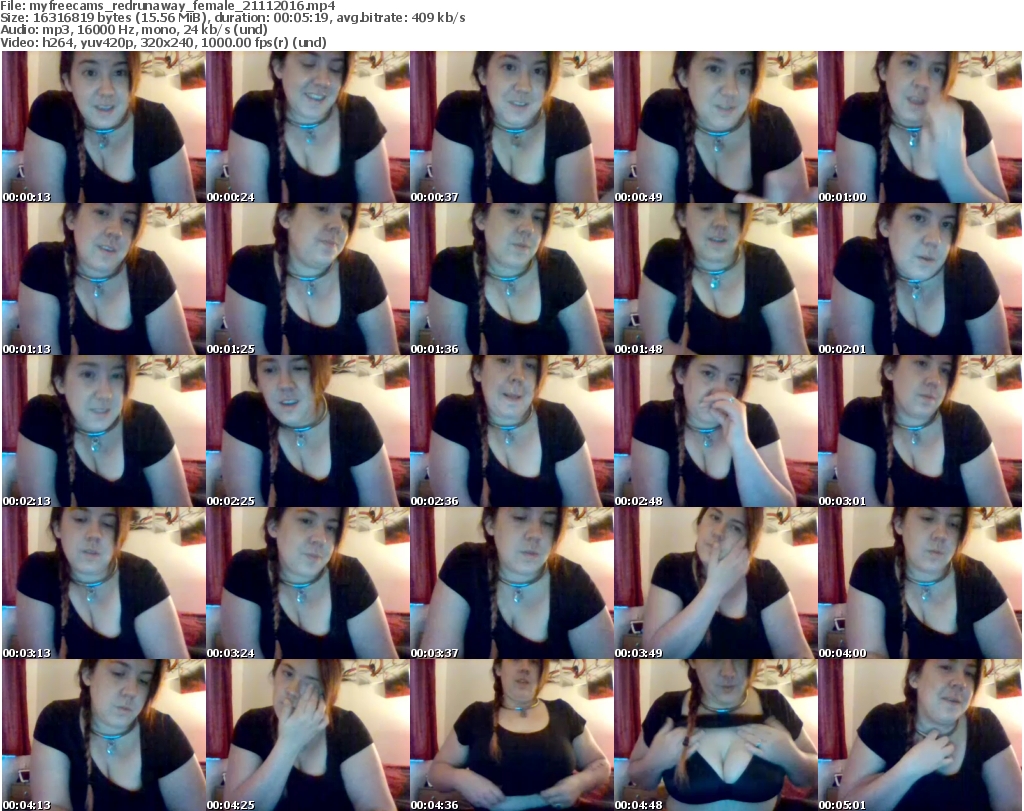Screen dimensions: 1024x811
Task: Select the 'Video: h264, yuv420p' line
Action: click(x=163, y=42)
